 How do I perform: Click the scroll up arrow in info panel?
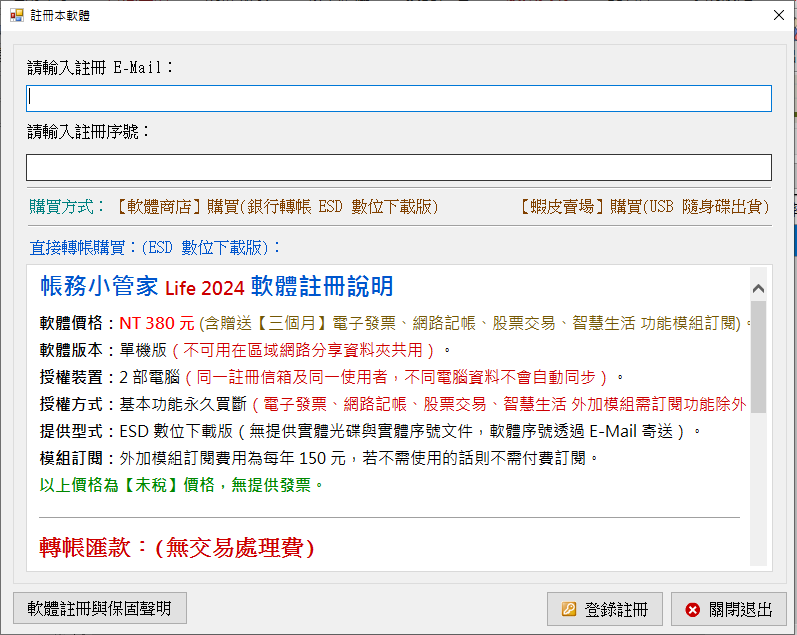tap(758, 288)
